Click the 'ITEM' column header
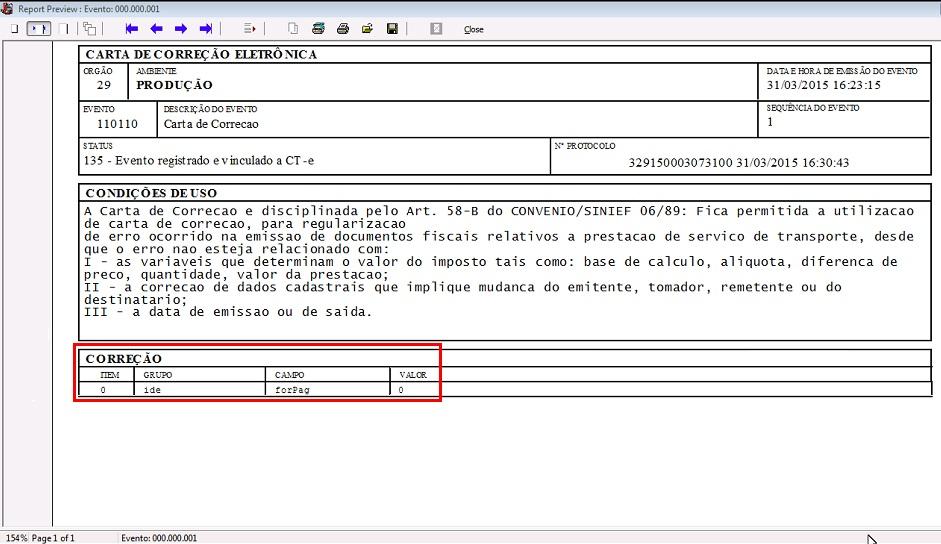Image resolution: width=941 pixels, height=544 pixels. (x=110, y=375)
